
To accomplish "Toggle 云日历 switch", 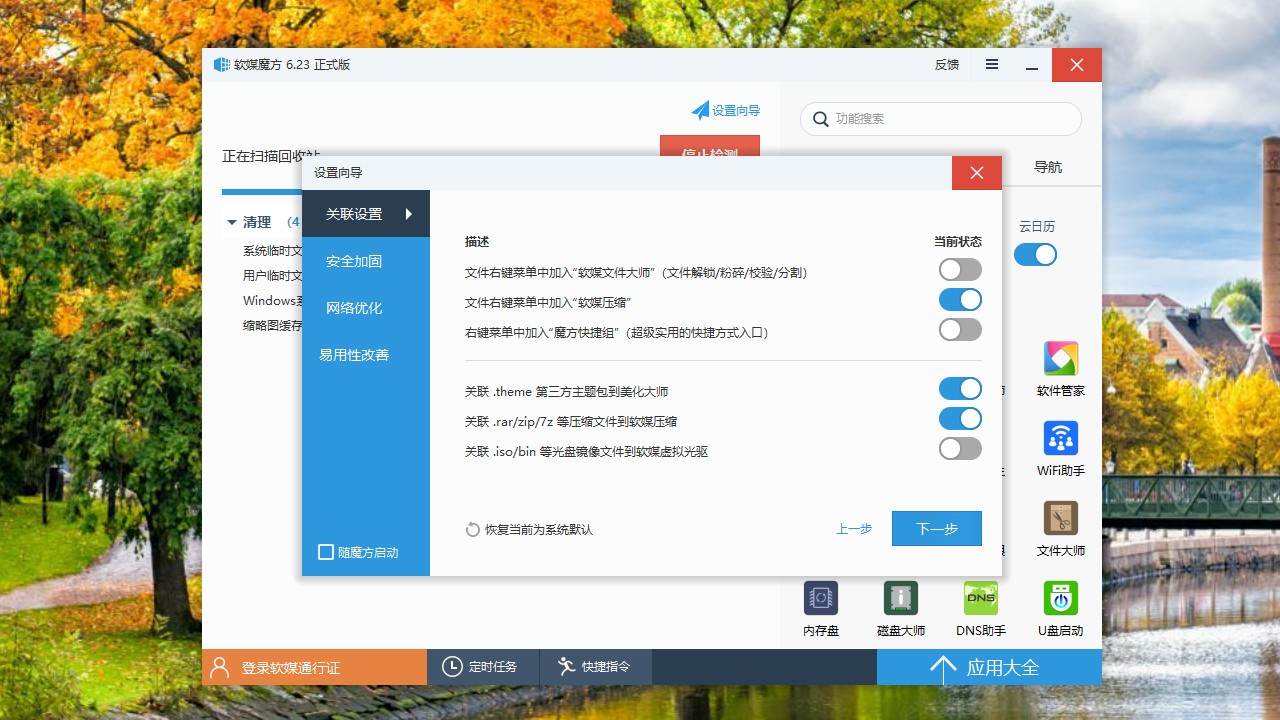I will coord(1035,255).
